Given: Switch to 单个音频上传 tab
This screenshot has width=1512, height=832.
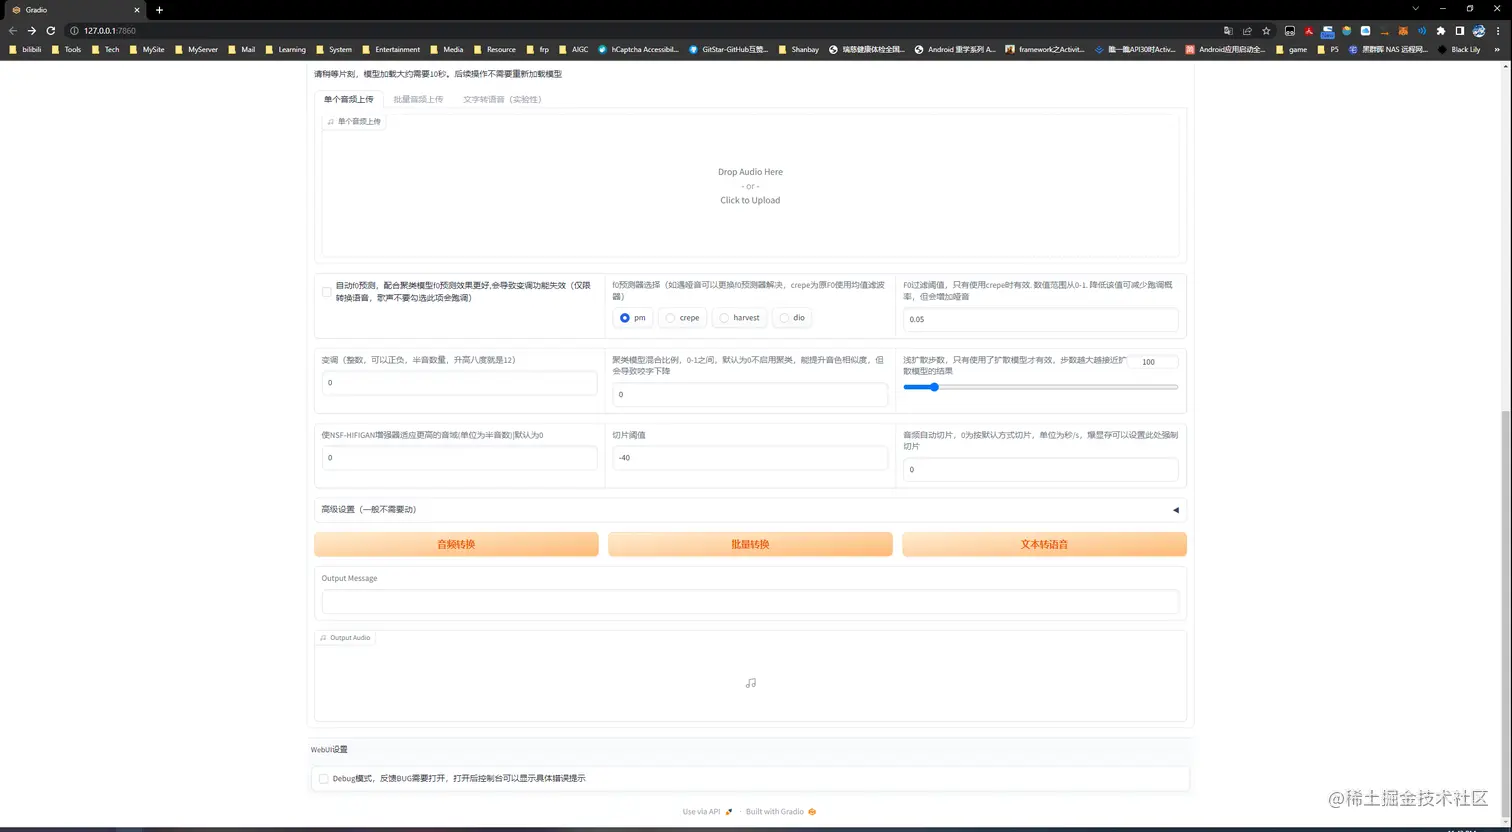Looking at the screenshot, I should pyautogui.click(x=349, y=99).
